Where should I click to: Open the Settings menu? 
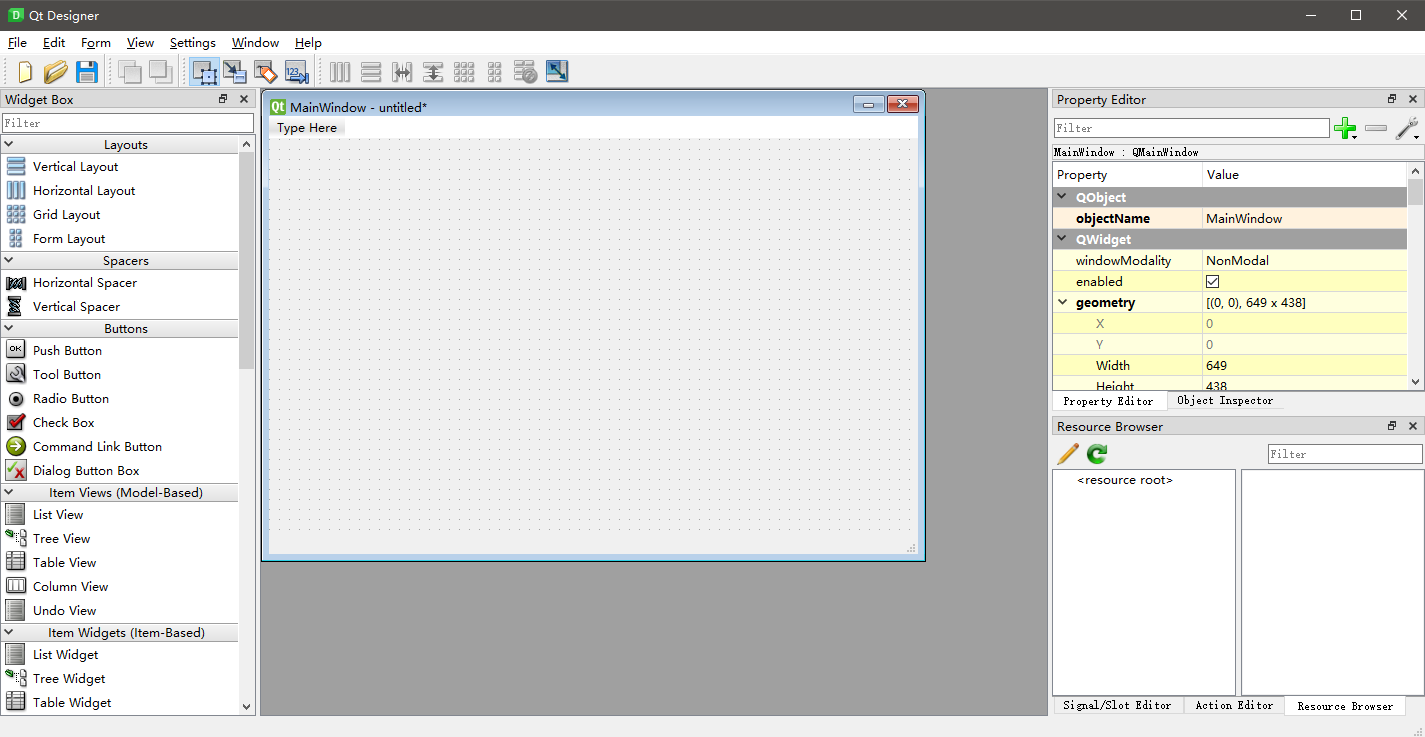(193, 43)
